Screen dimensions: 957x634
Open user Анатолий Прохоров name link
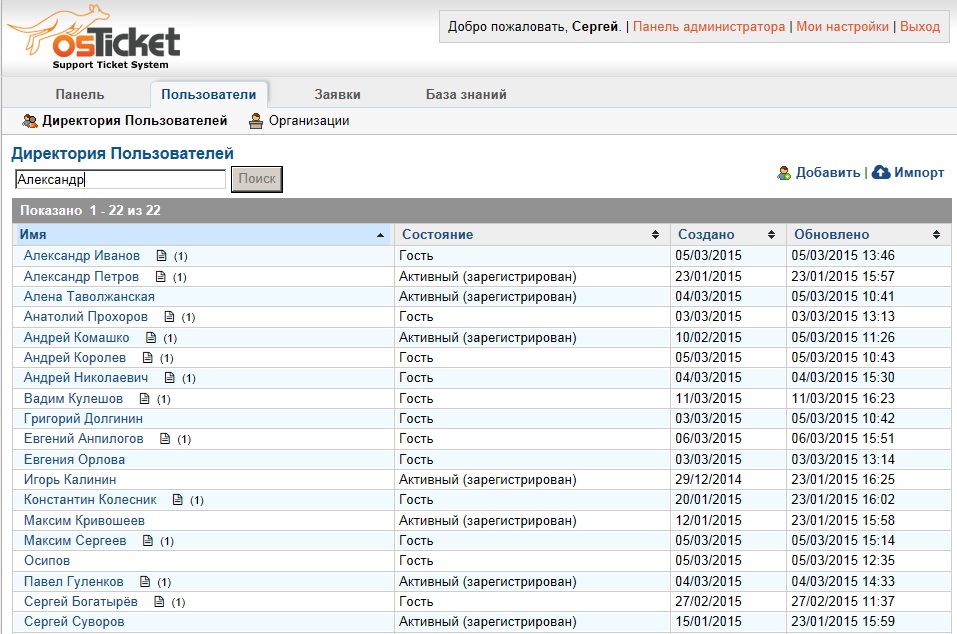85,317
